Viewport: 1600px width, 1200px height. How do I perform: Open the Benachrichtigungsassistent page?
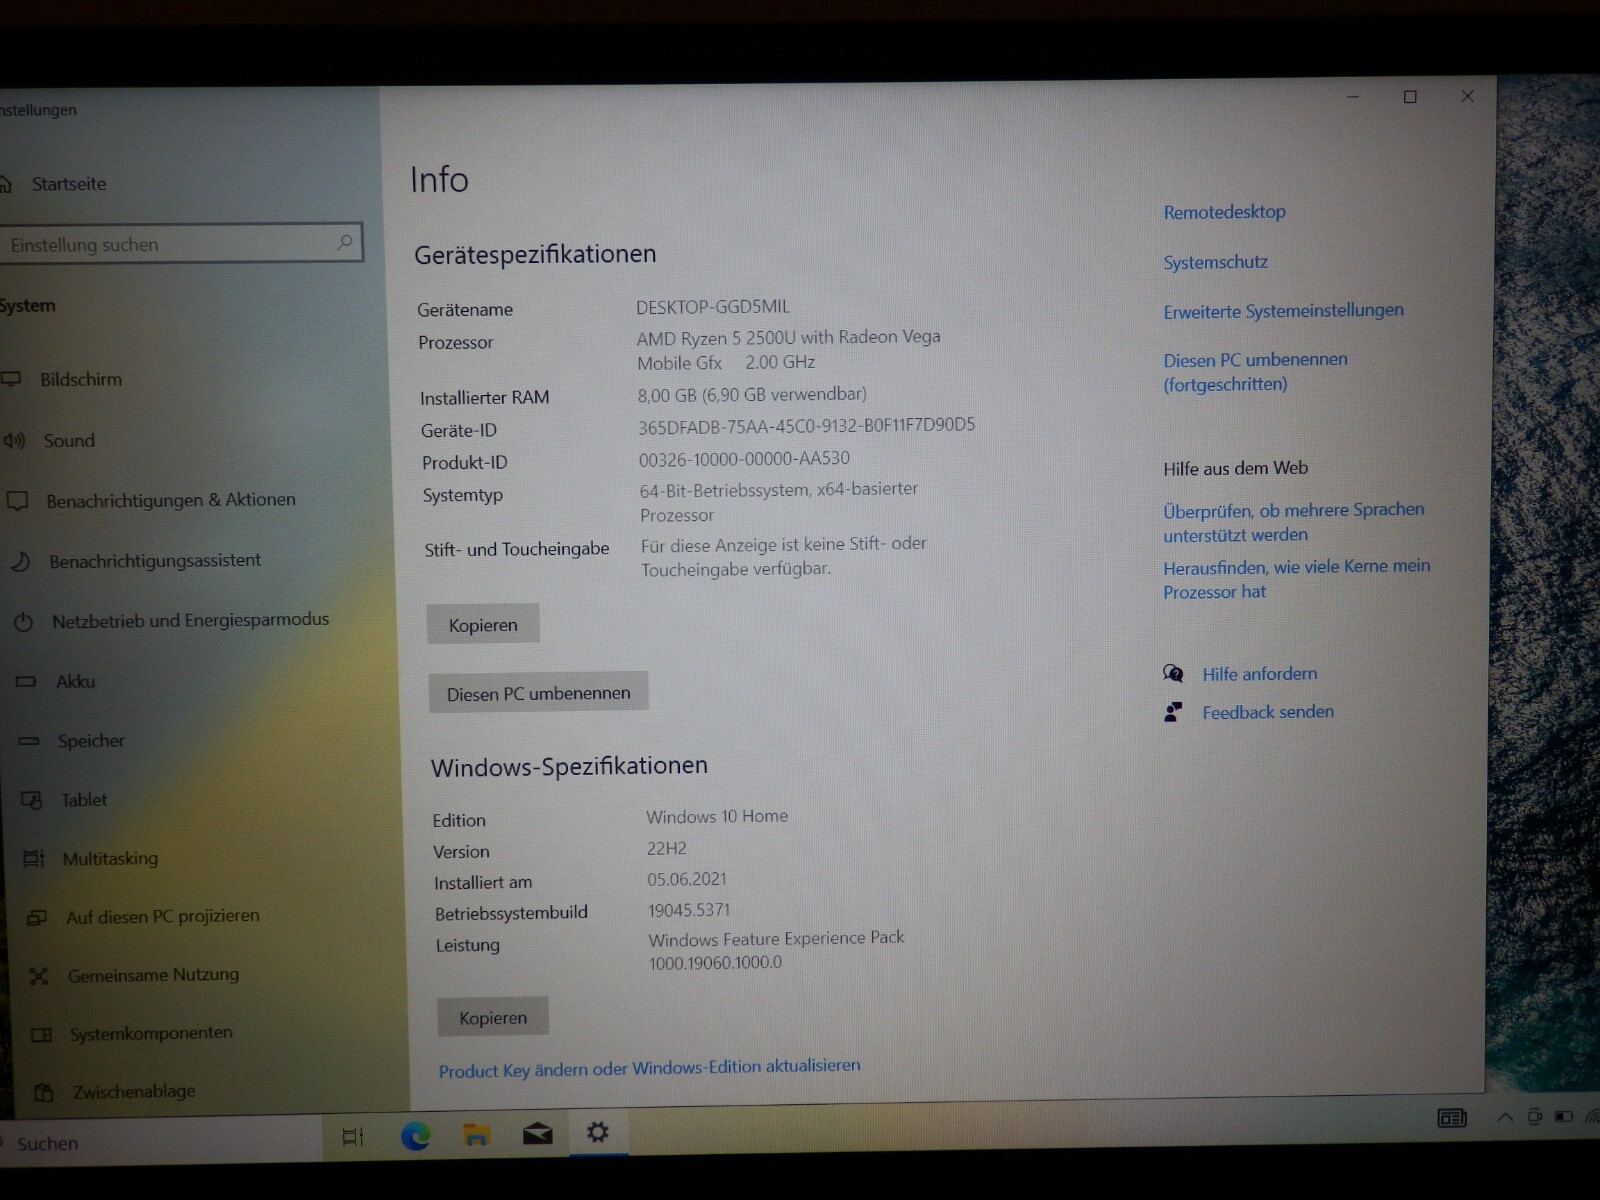(155, 561)
